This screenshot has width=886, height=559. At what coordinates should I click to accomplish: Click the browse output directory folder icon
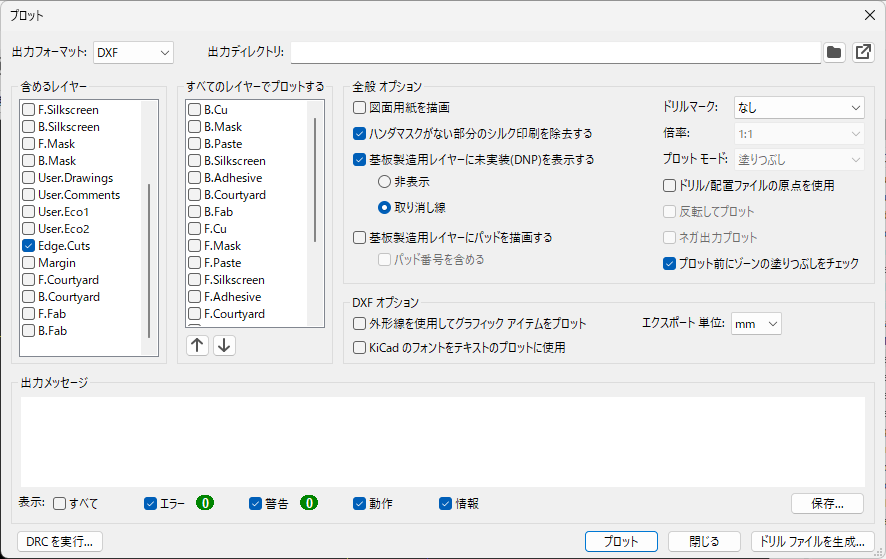pos(834,52)
